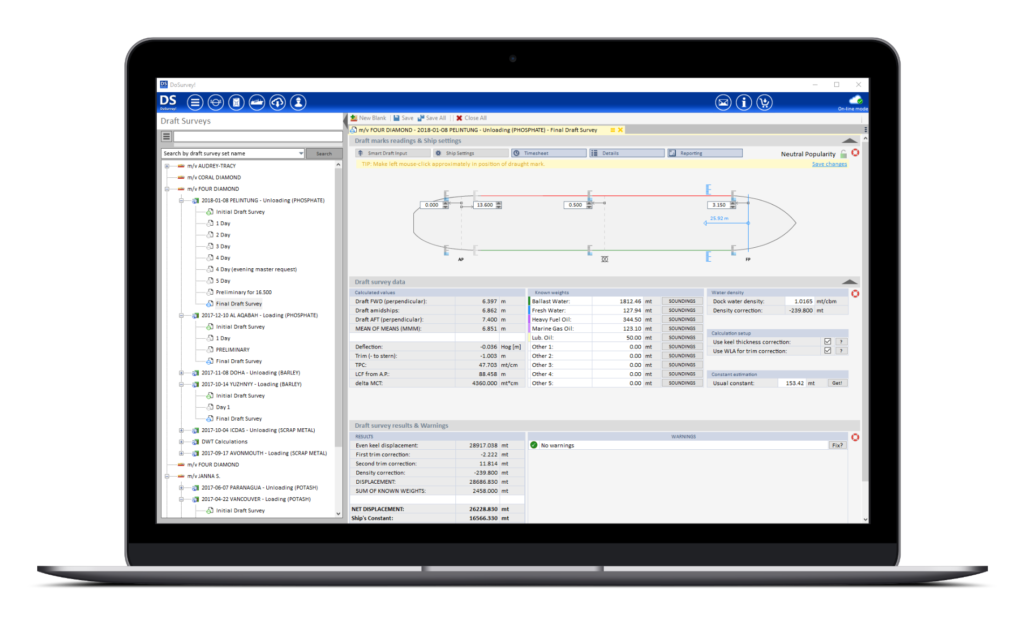Collapse the 2018-01-08 PELINTUNG tree node
The image size is (1024, 634).
tap(183, 200)
